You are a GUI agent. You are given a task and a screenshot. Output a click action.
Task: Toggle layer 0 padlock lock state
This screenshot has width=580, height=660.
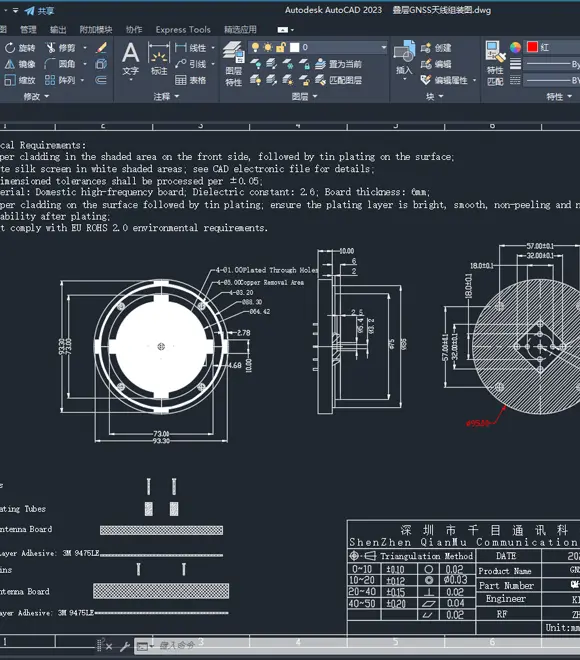point(281,47)
